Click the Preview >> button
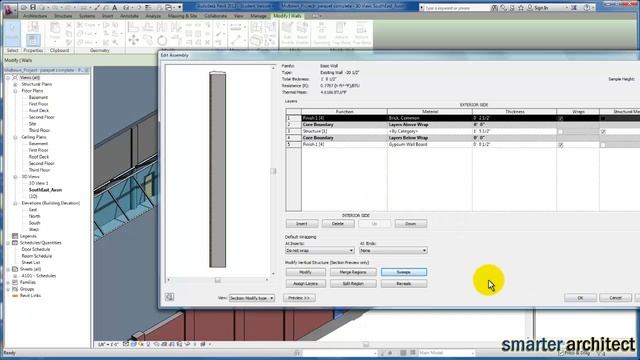Image resolution: width=640 pixels, height=360 pixels. [299, 298]
